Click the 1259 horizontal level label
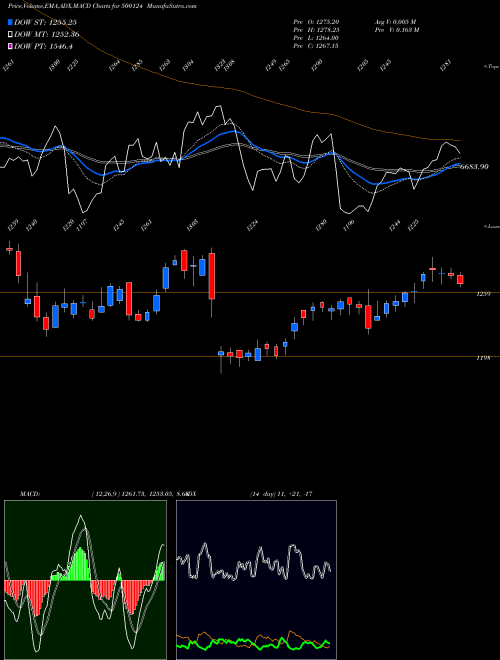 click(483, 294)
